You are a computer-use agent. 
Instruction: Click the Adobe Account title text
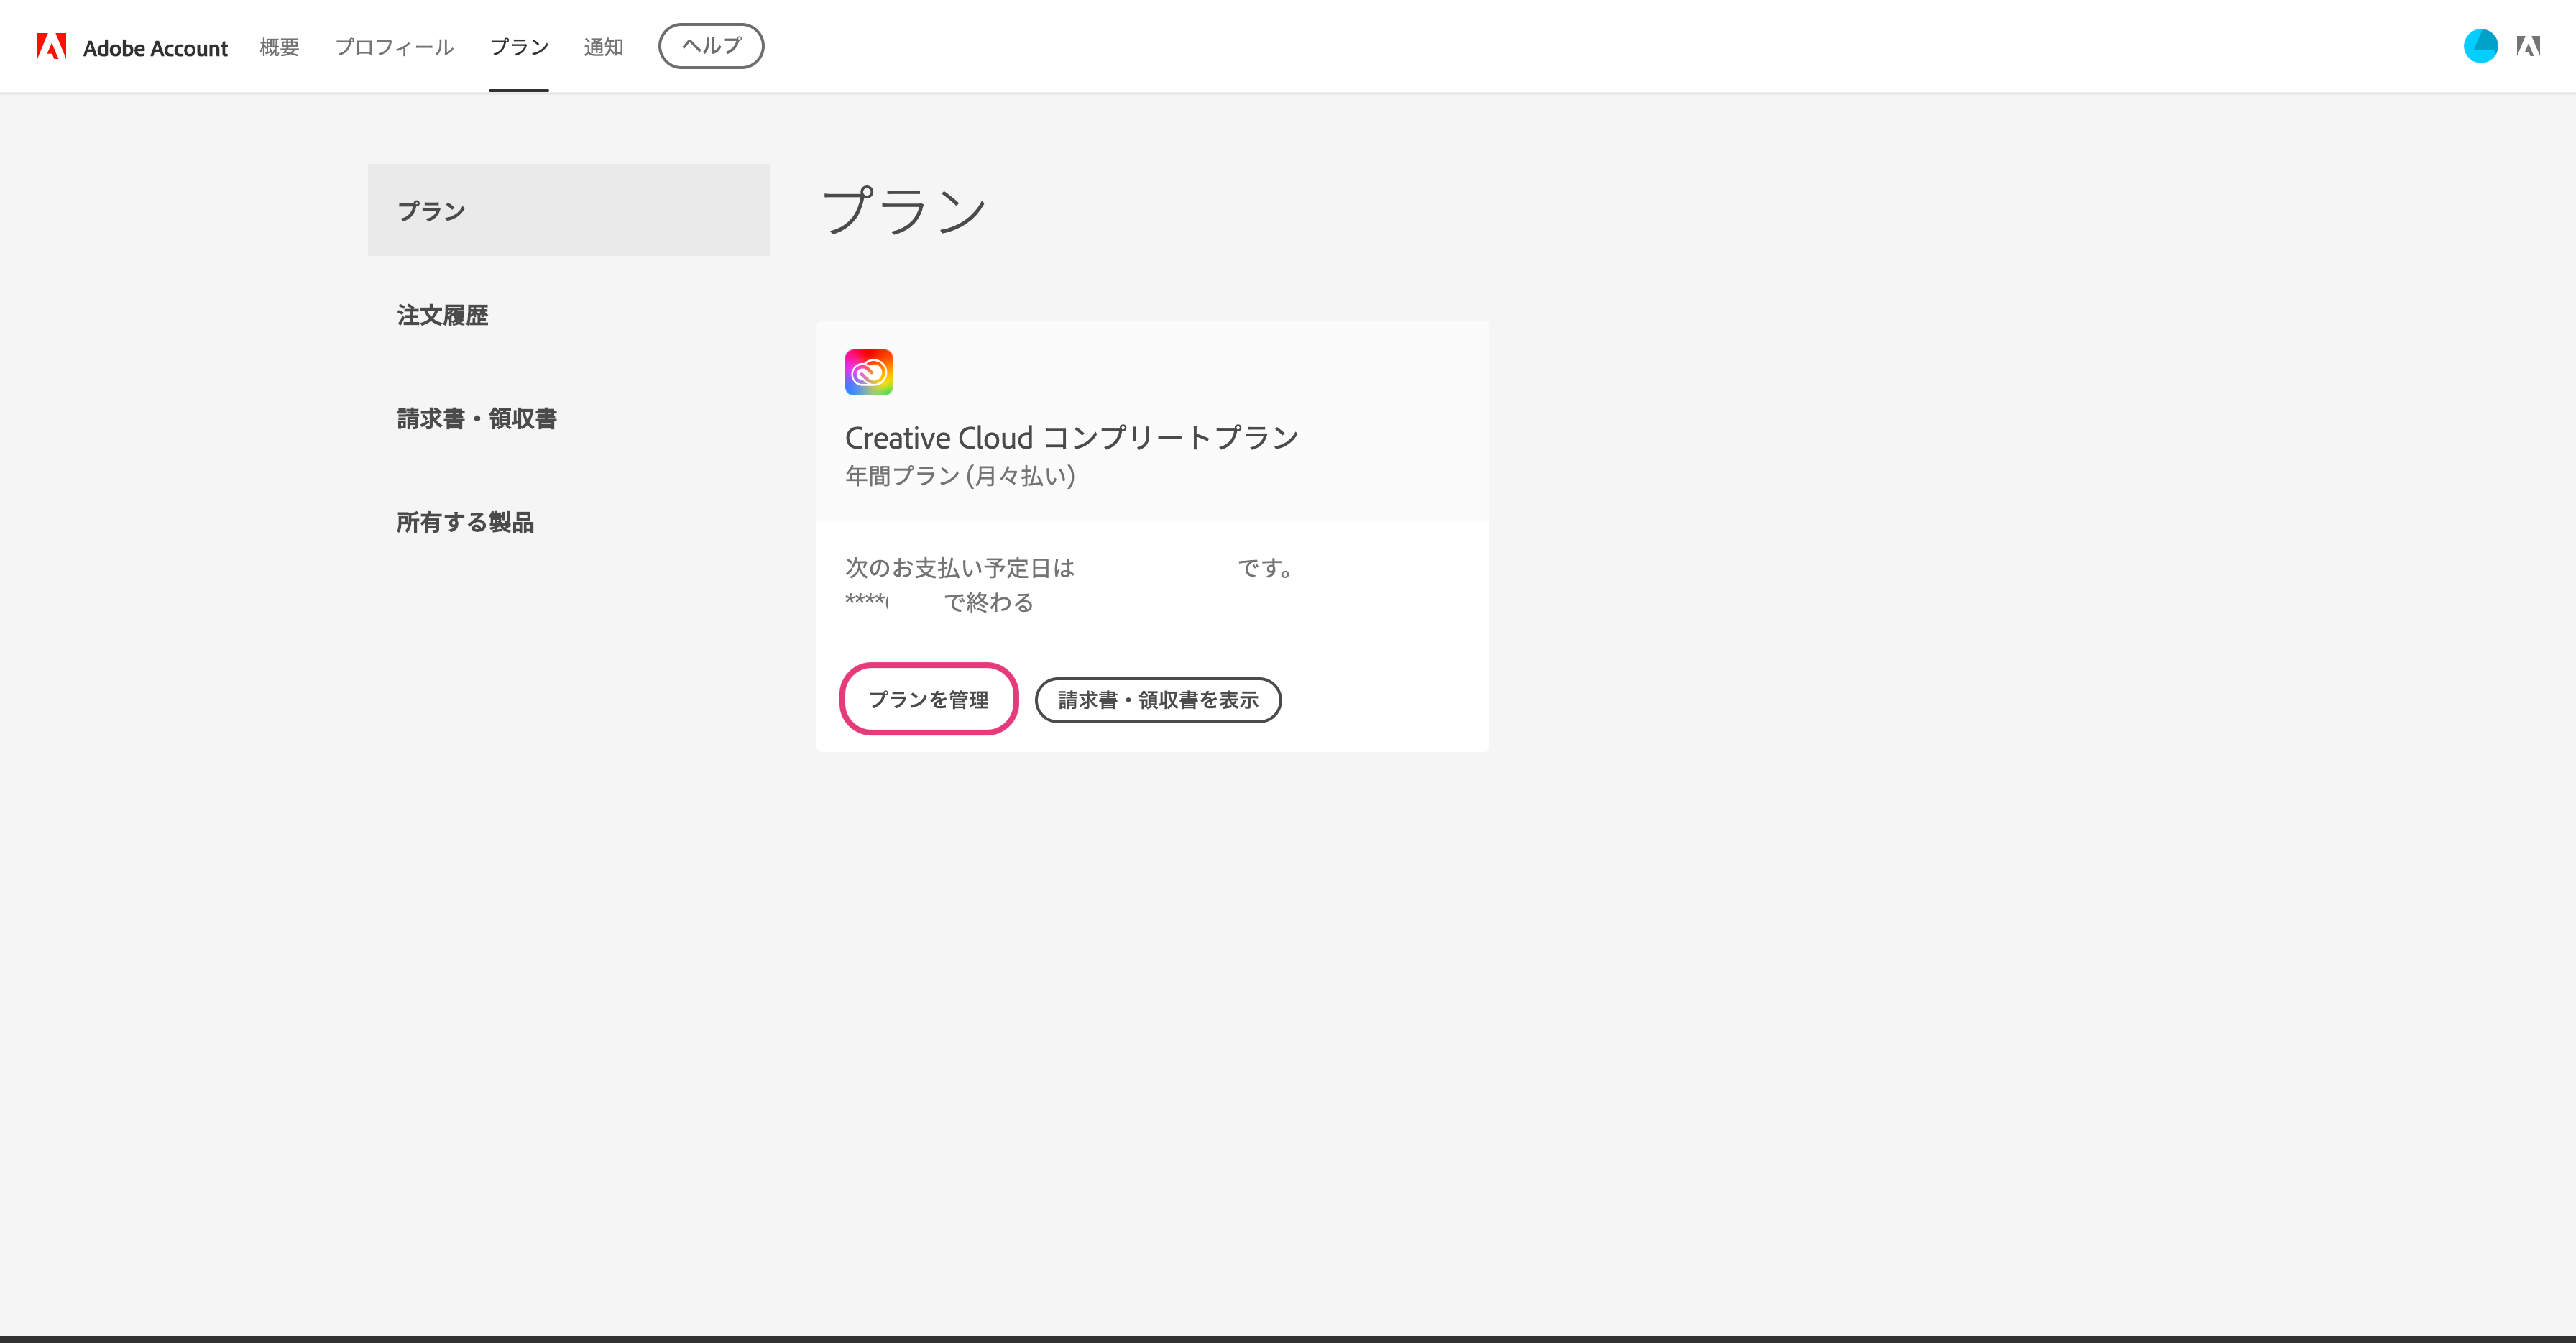[x=155, y=48]
